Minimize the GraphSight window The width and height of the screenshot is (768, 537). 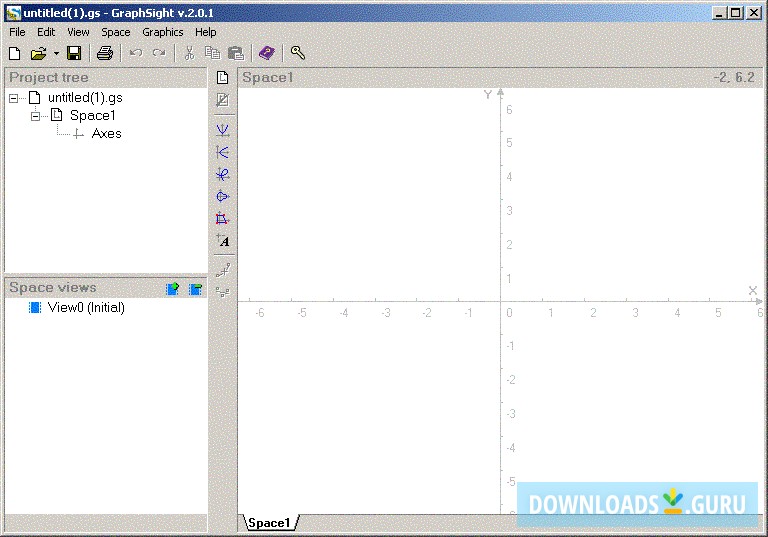click(x=719, y=13)
